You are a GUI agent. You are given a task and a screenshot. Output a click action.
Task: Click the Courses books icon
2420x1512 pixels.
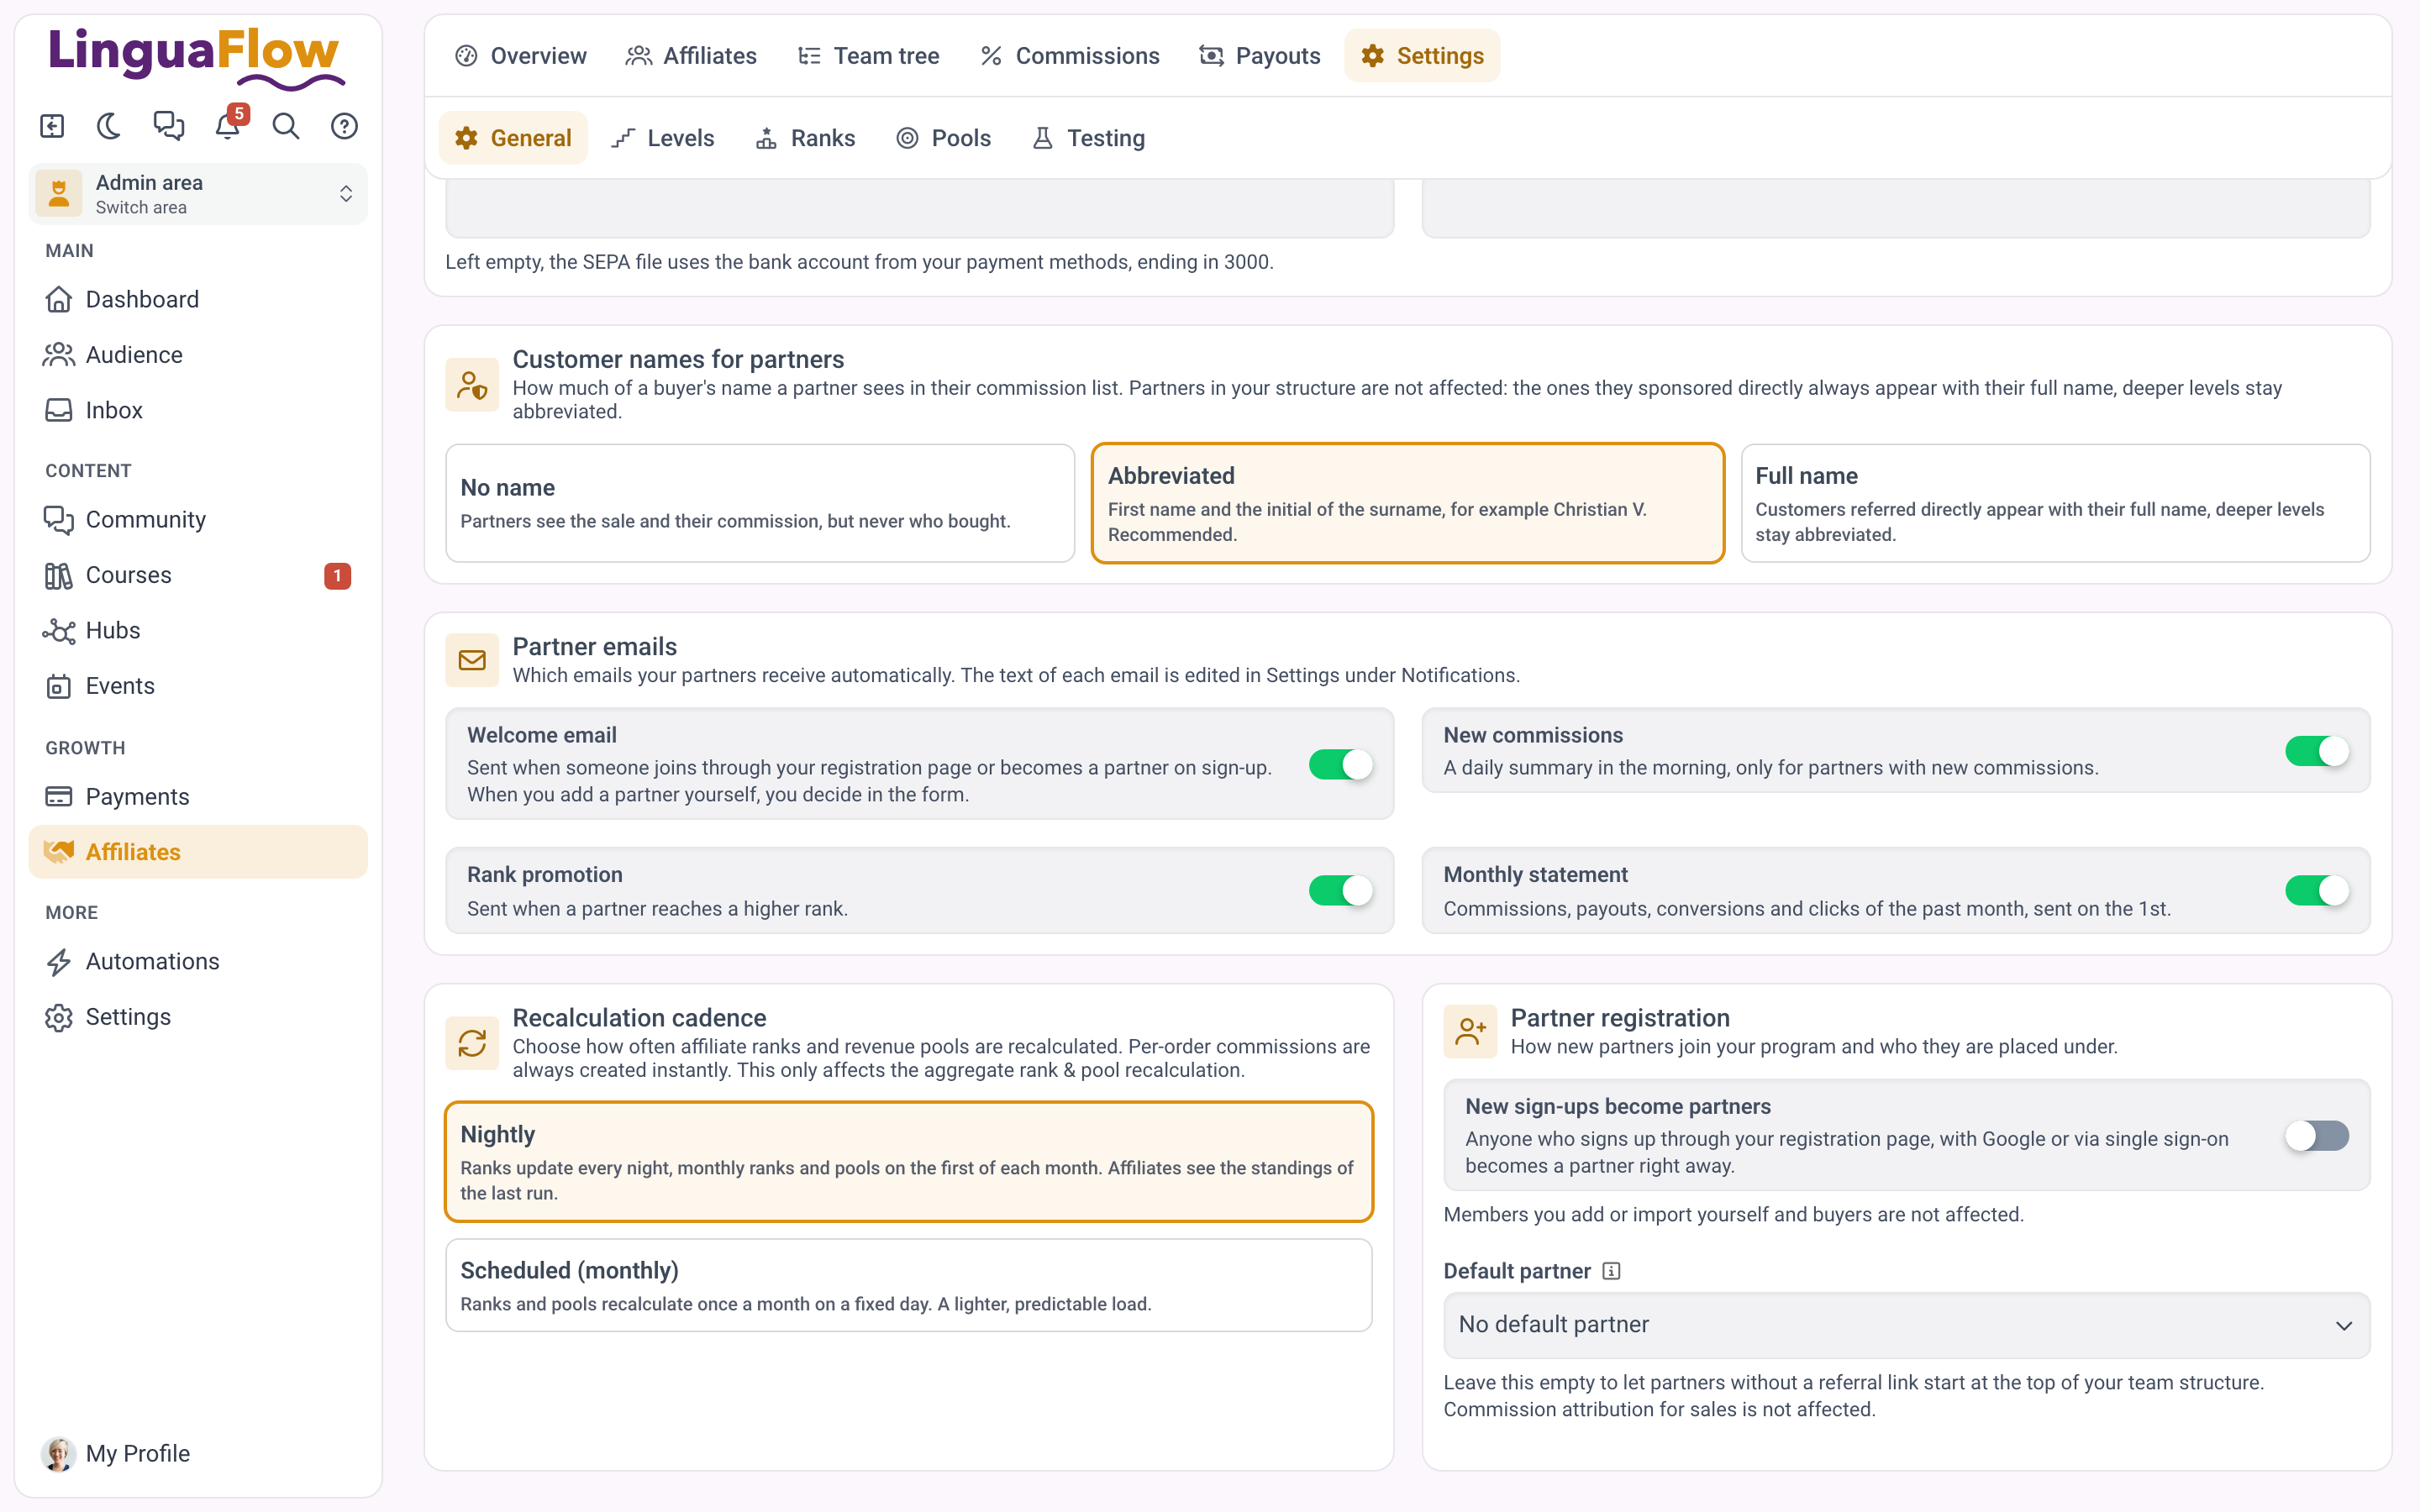coord(59,575)
